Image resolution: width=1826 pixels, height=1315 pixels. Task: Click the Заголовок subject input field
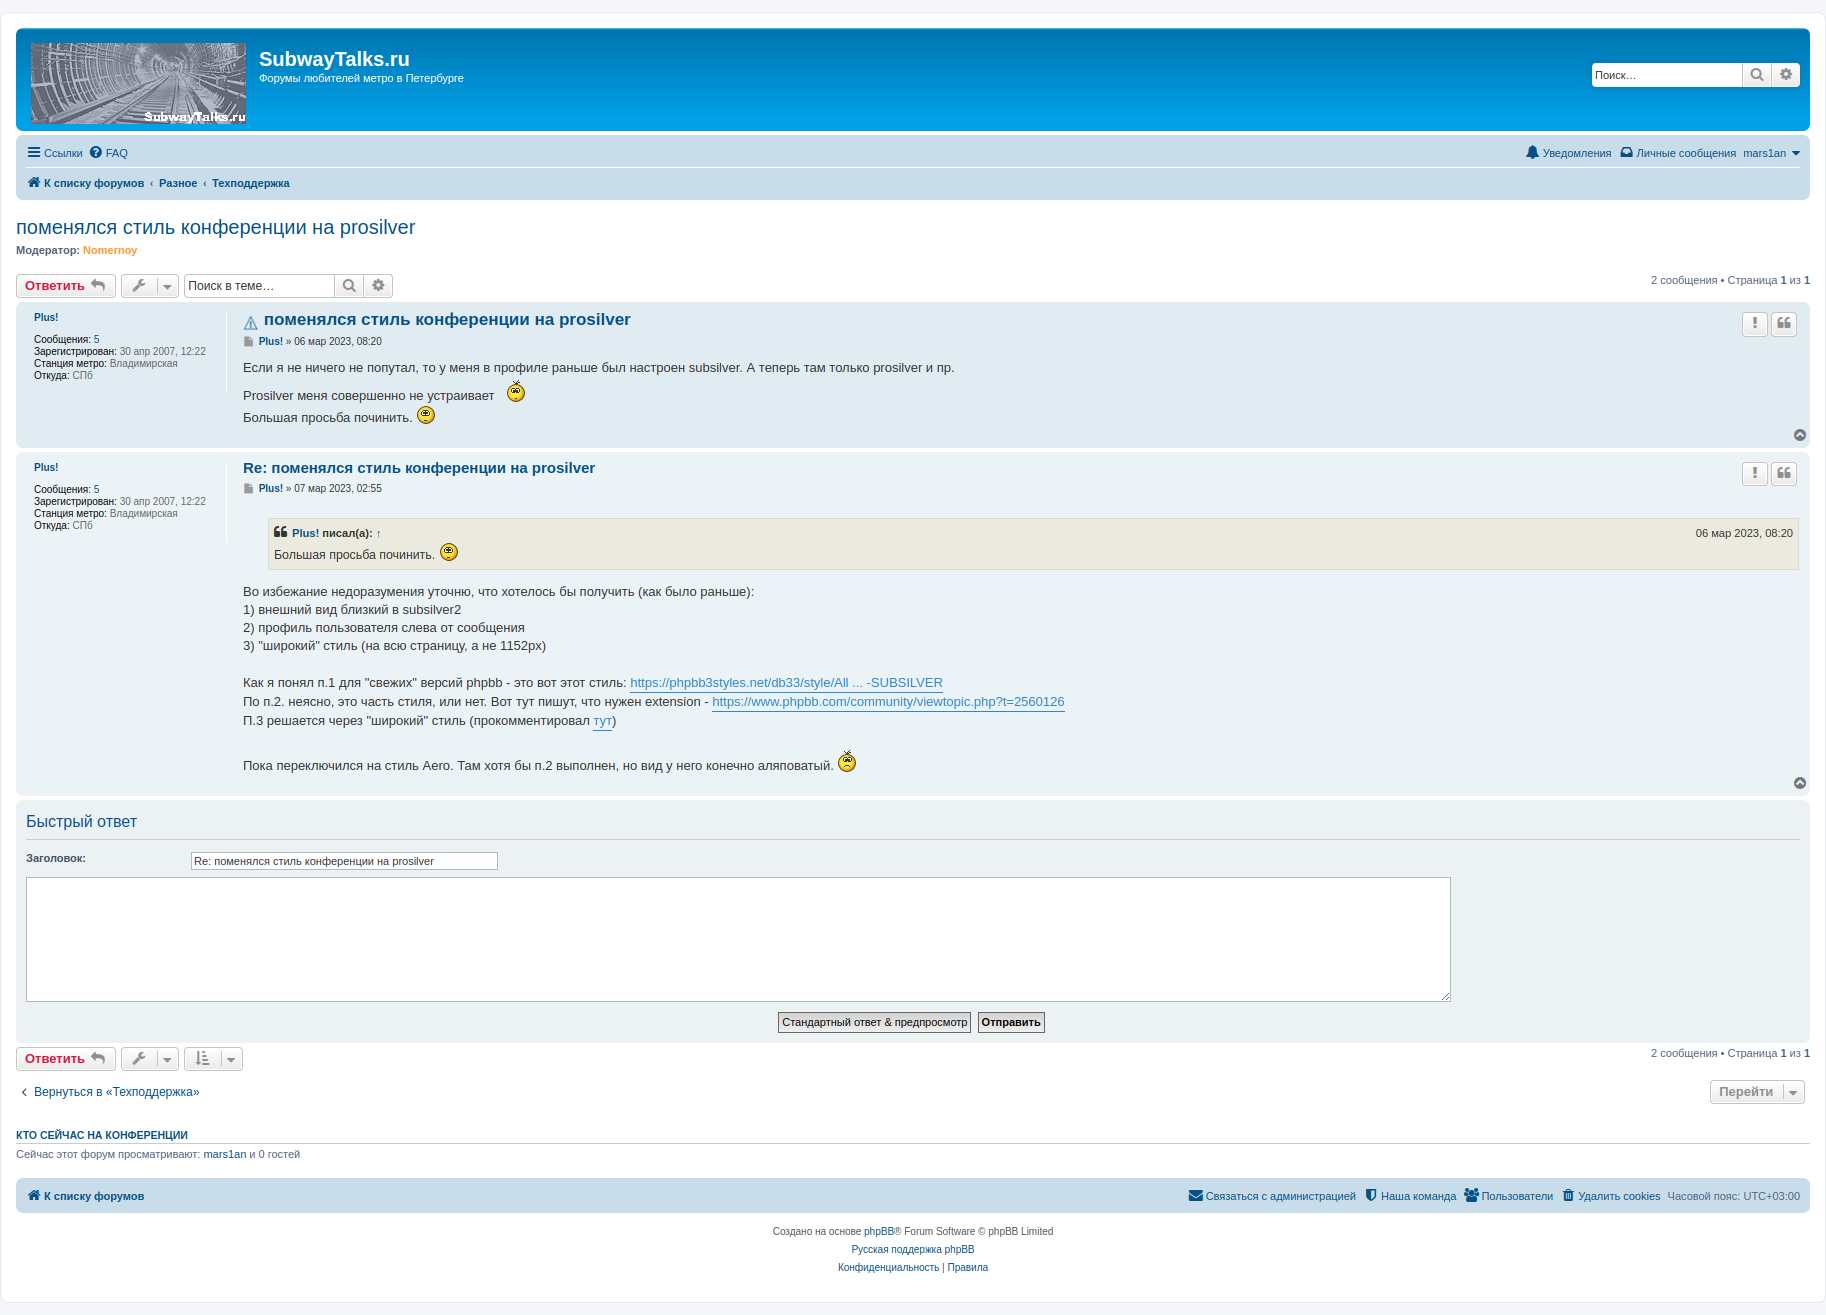tap(344, 861)
